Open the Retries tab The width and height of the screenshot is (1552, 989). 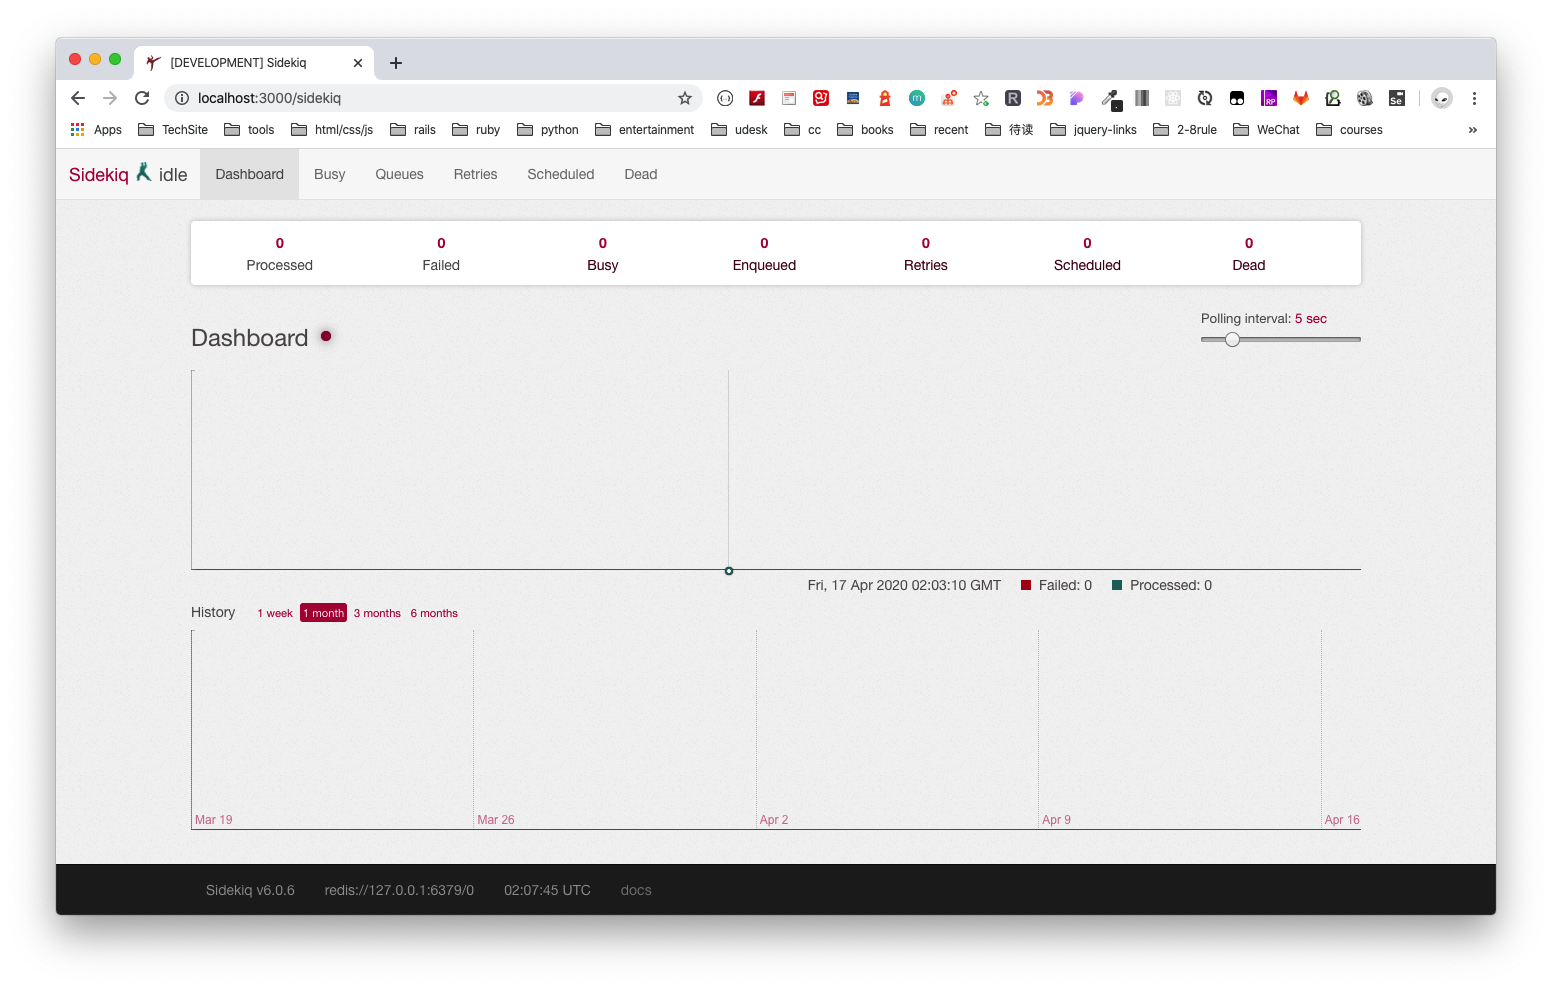point(475,173)
